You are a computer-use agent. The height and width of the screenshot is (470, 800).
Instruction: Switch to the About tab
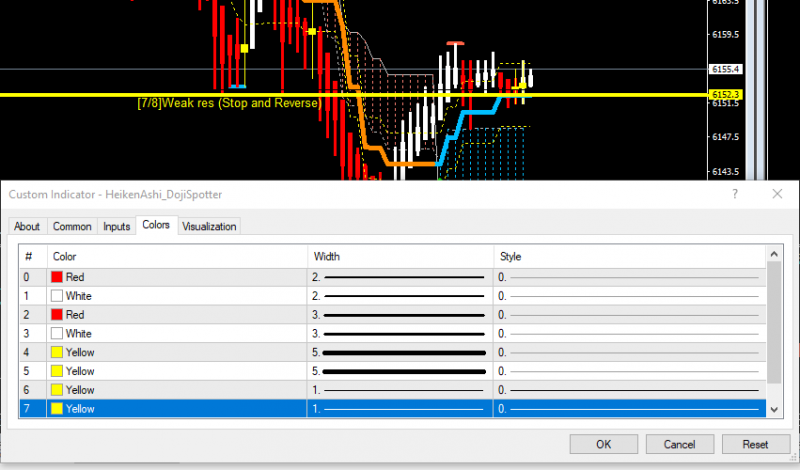point(27,226)
